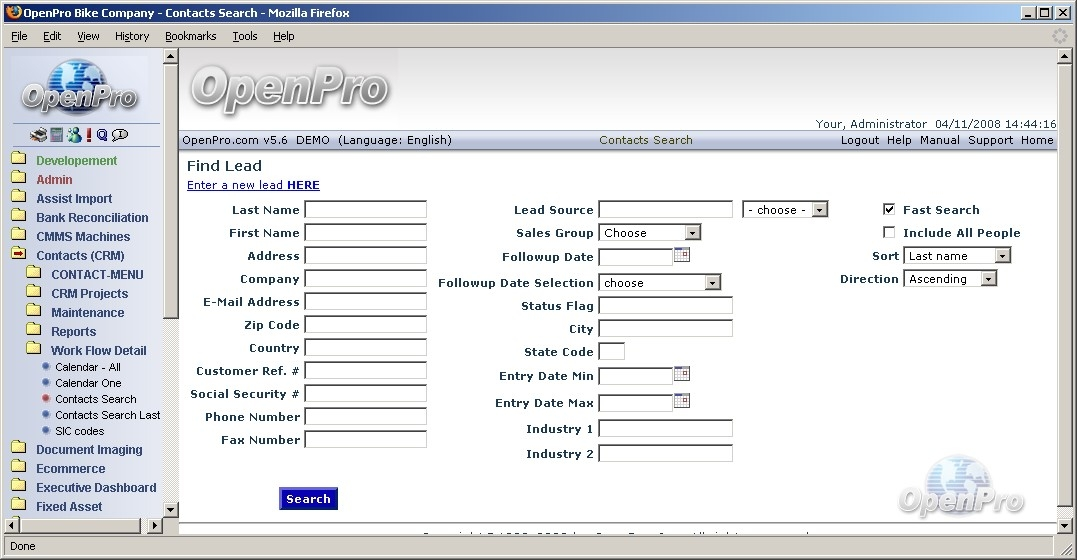
Task: Open the Bookmarks menu in Firefox
Action: pyautogui.click(x=190, y=36)
